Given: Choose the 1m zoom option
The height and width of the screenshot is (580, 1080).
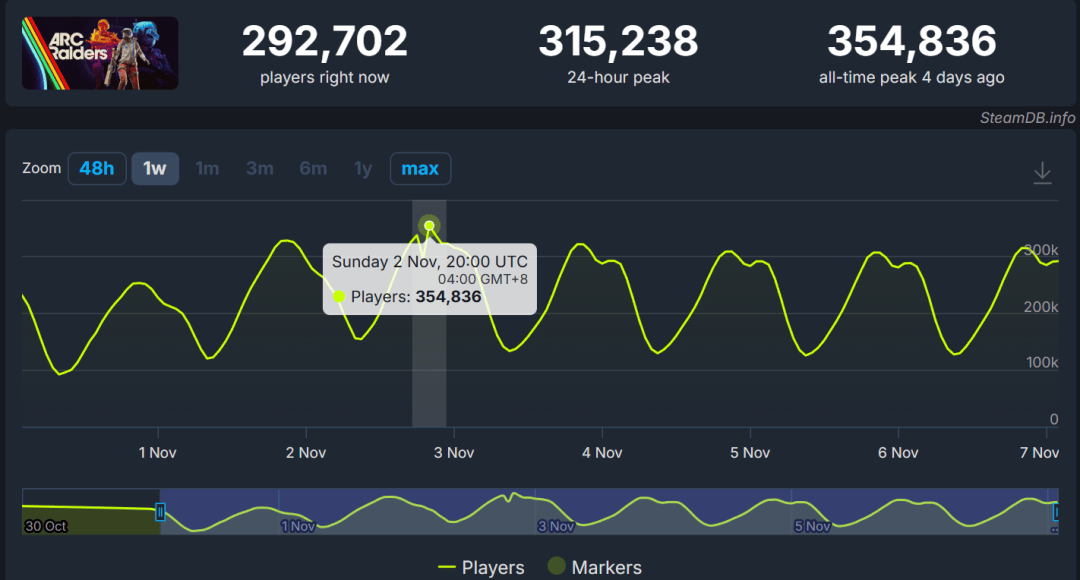Looking at the screenshot, I should tap(207, 168).
